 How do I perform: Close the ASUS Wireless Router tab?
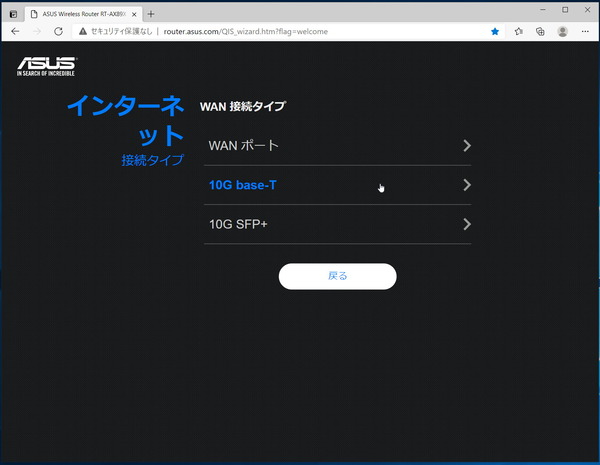[134, 12]
